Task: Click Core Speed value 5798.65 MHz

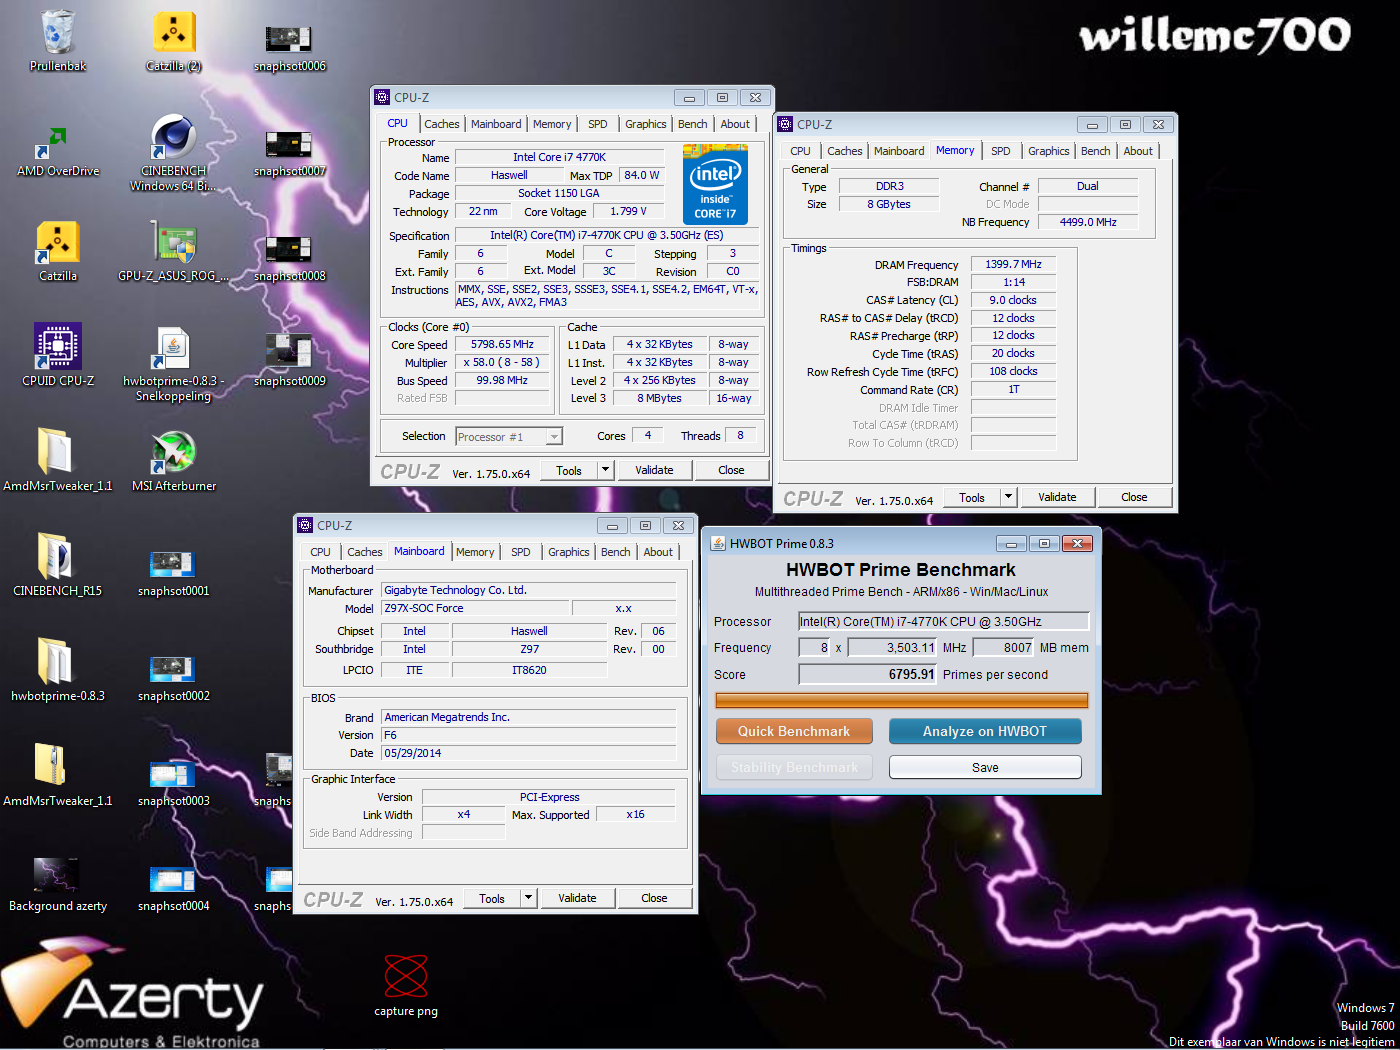Action: [x=502, y=344]
